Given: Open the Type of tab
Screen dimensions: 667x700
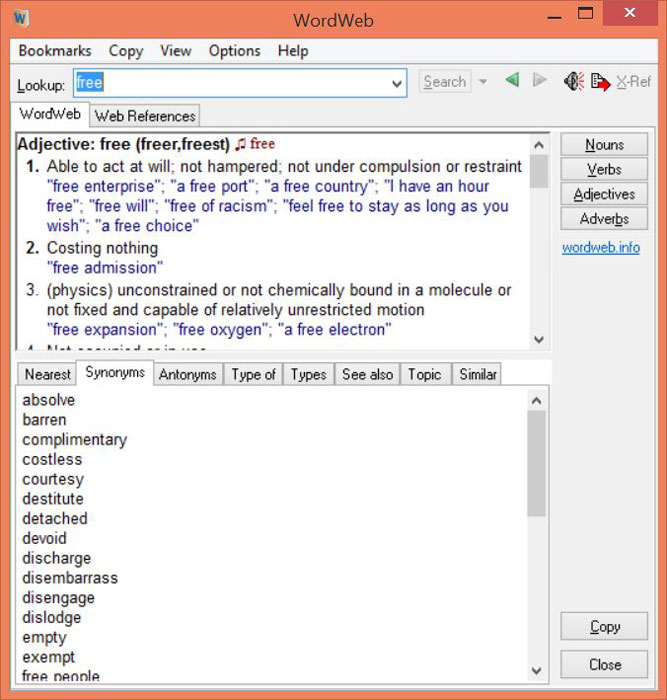Looking at the screenshot, I should (x=253, y=374).
